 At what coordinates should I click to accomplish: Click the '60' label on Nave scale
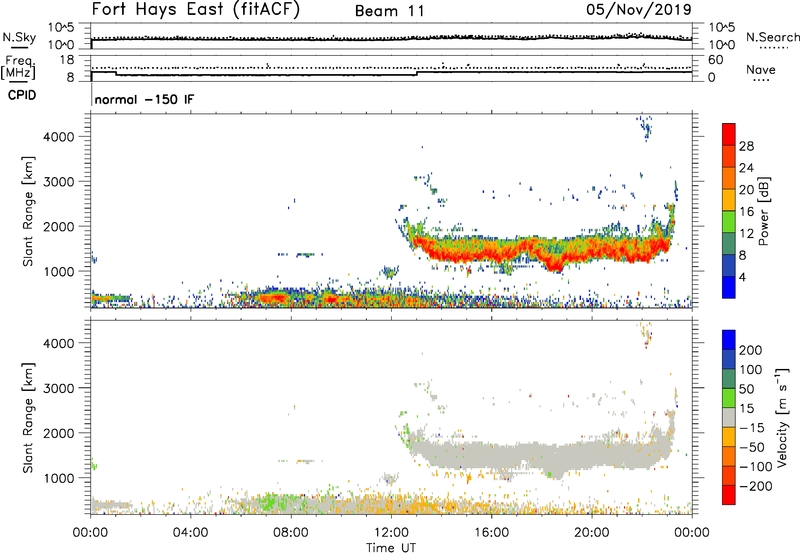715,60
